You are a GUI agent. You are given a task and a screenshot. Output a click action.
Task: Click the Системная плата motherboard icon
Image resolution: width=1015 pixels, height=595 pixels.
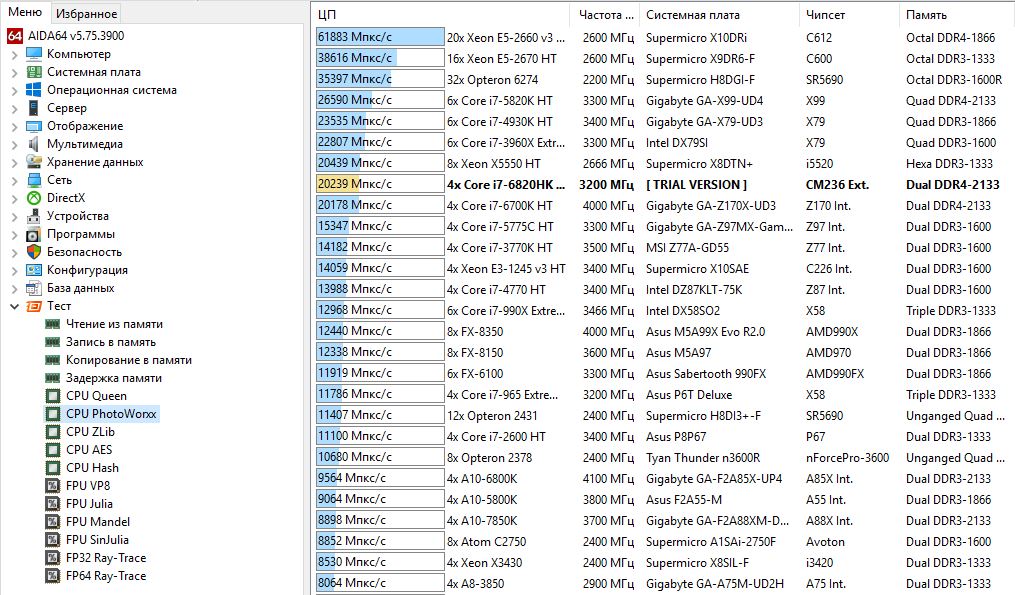34,72
